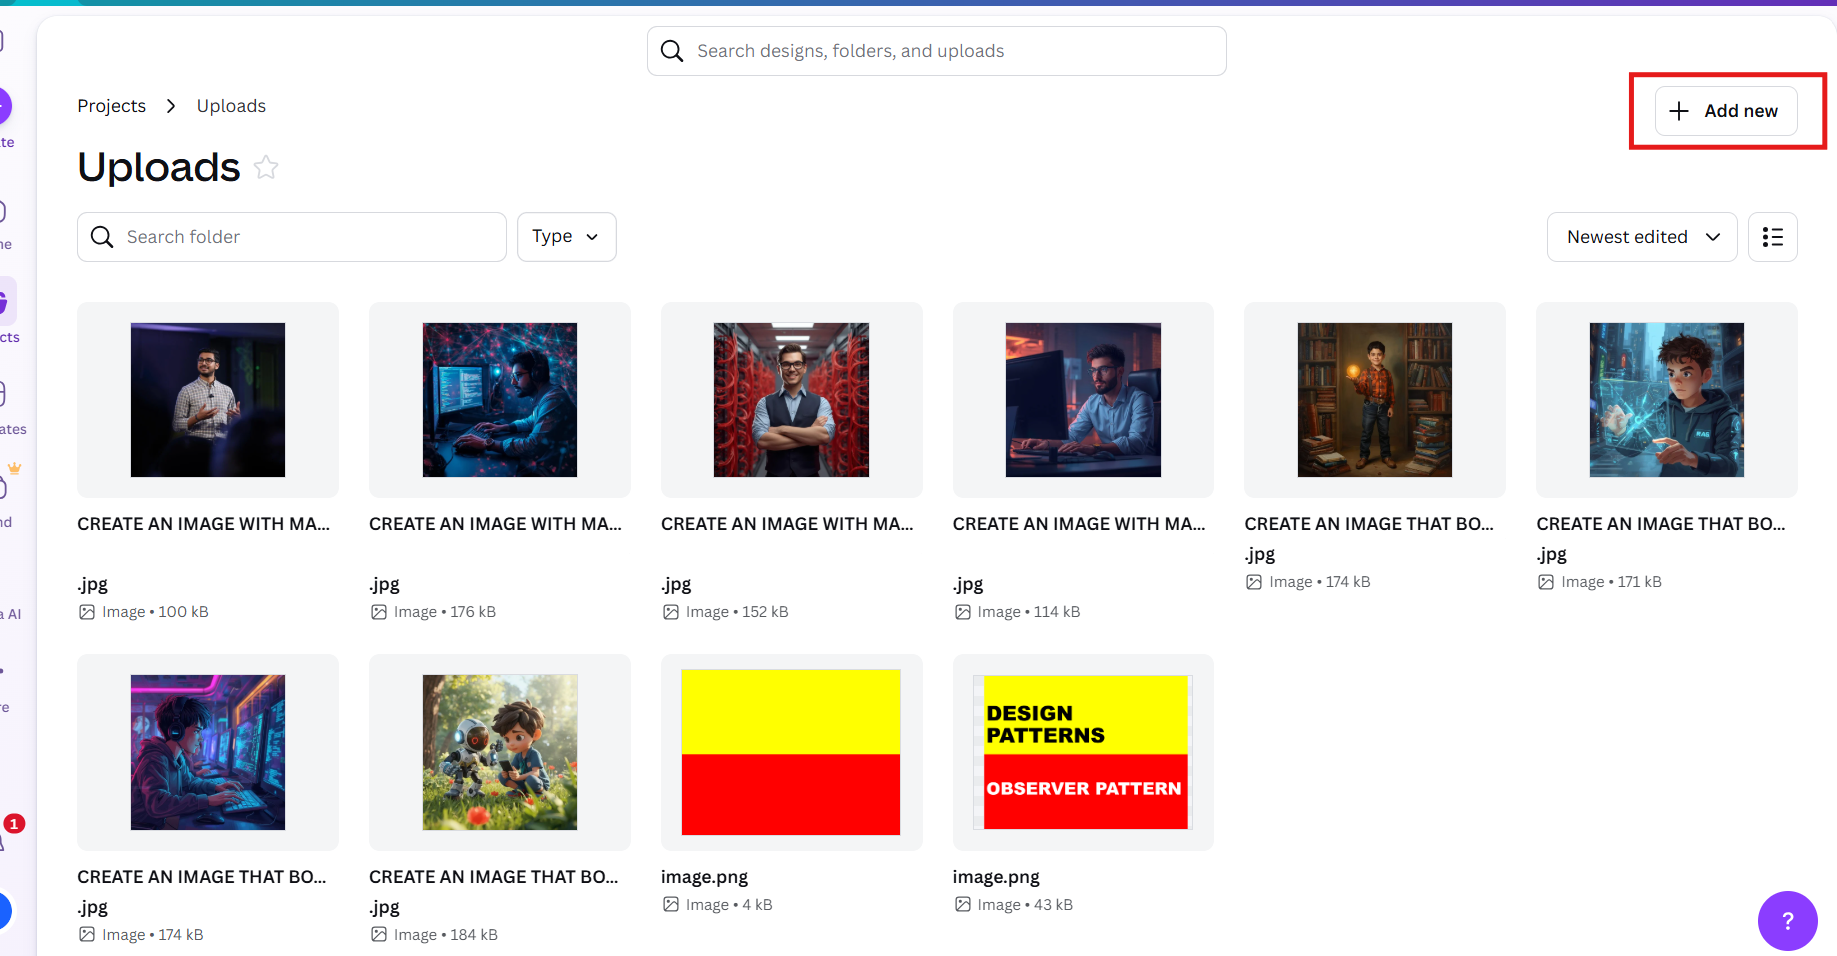Open the boy with robot image thumbnail

[x=499, y=752]
